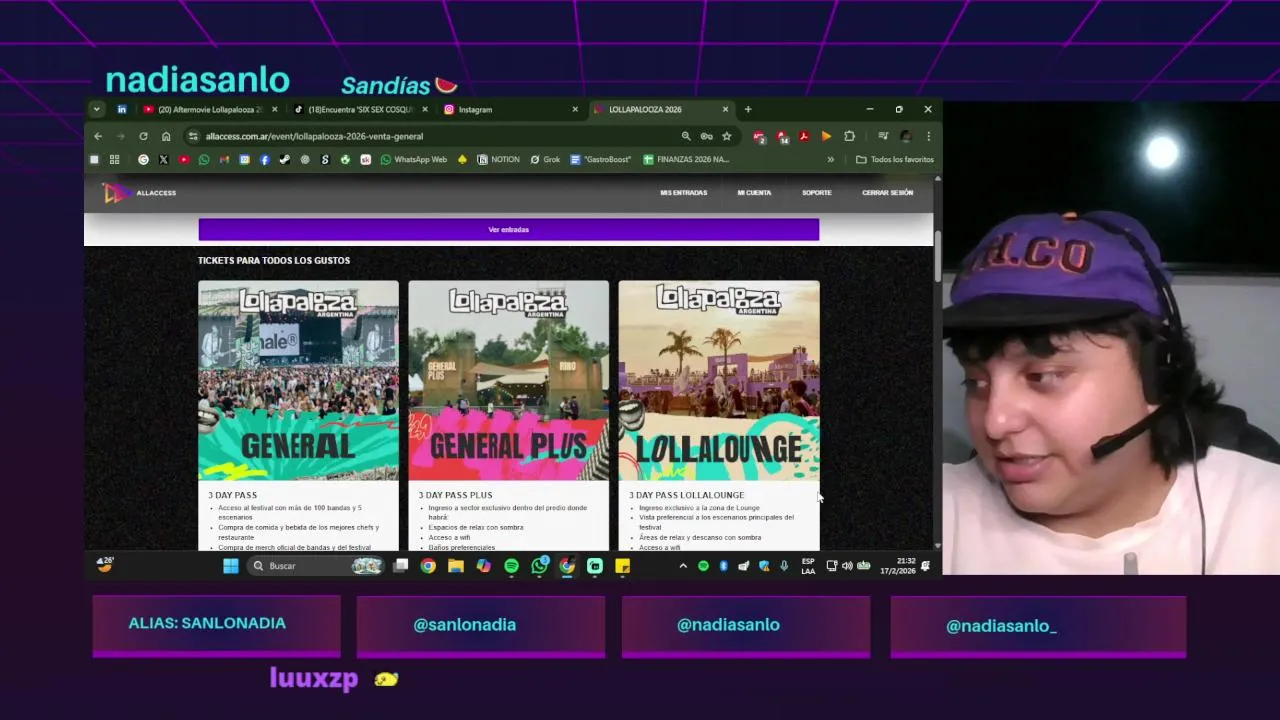Expand the hidden bookmarks chevron
Image resolution: width=1280 pixels, height=720 pixels.
pyautogui.click(x=830, y=159)
